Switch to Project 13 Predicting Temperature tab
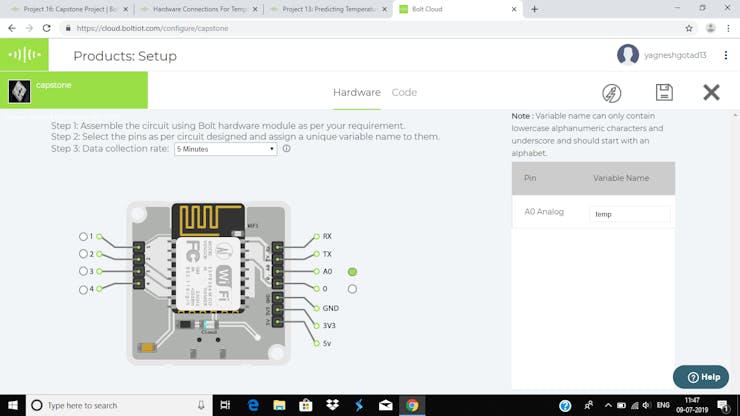740x416 pixels. (x=329, y=9)
